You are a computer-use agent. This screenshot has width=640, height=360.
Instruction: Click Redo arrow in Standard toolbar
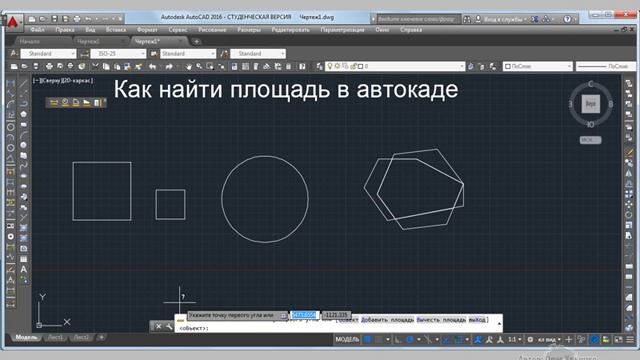click(169, 66)
